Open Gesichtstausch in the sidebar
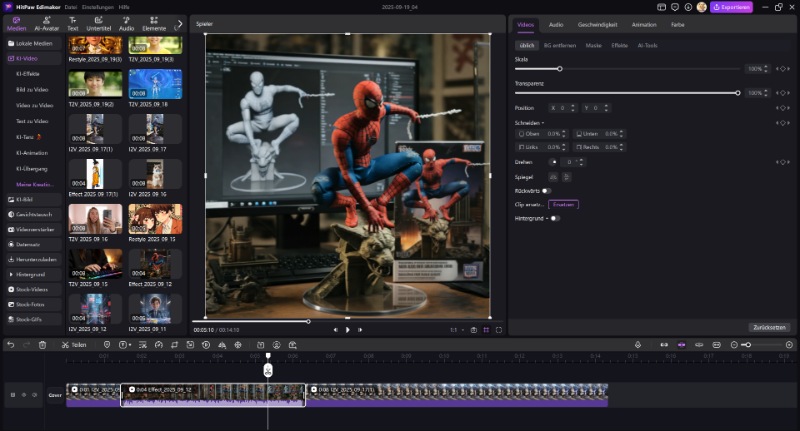 [34, 214]
